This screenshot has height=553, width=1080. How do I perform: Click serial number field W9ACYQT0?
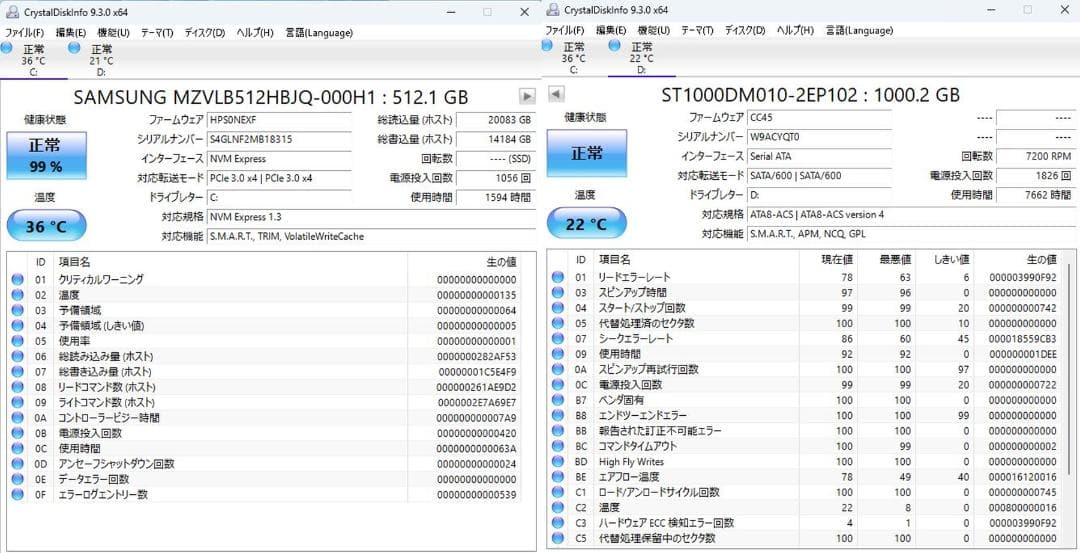coord(820,136)
